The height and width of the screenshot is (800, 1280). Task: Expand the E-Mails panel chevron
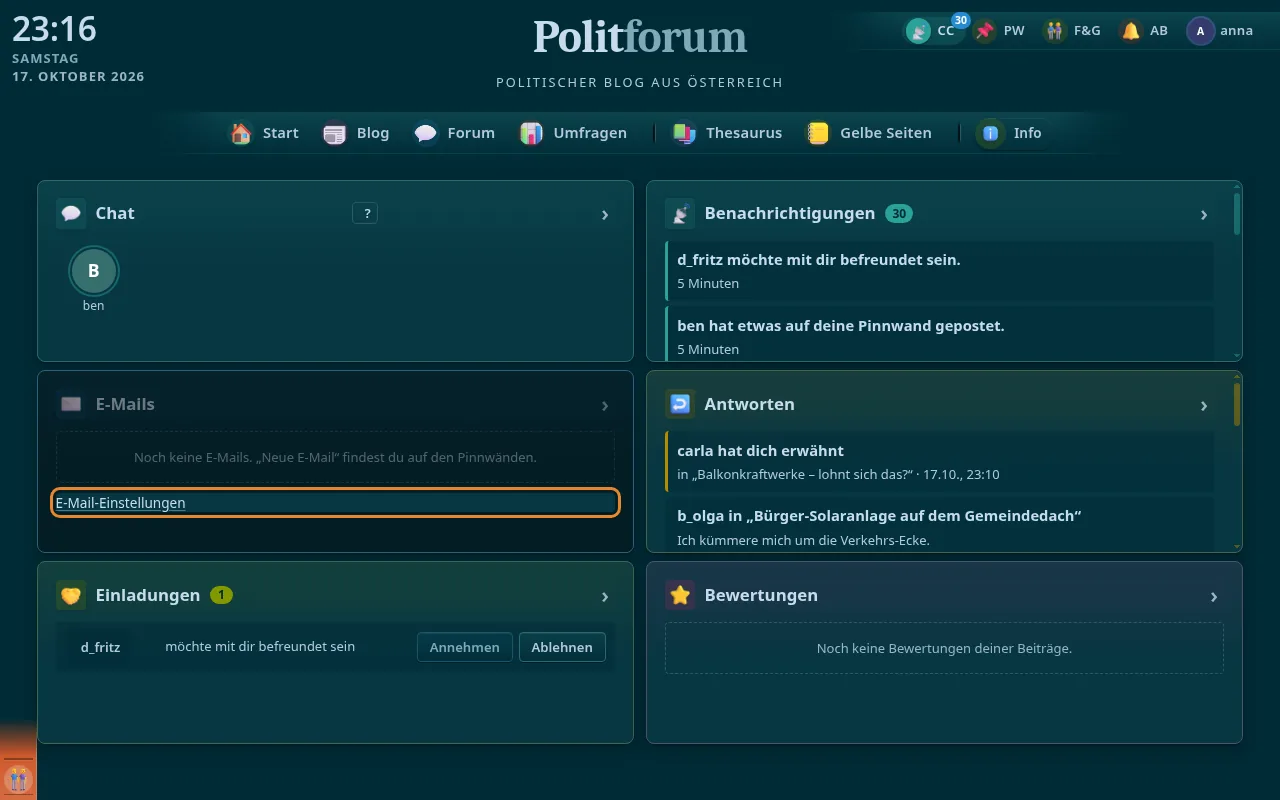[x=605, y=405]
